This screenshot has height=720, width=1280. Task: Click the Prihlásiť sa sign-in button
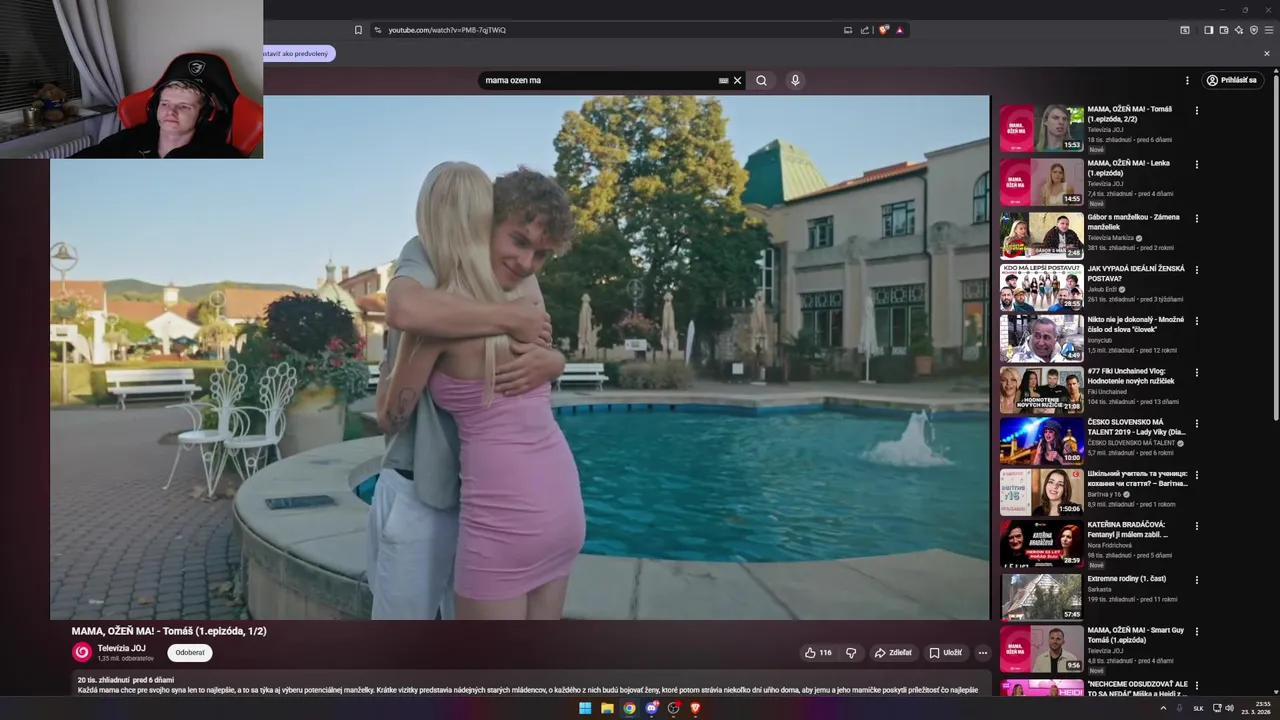pyautogui.click(x=1232, y=80)
